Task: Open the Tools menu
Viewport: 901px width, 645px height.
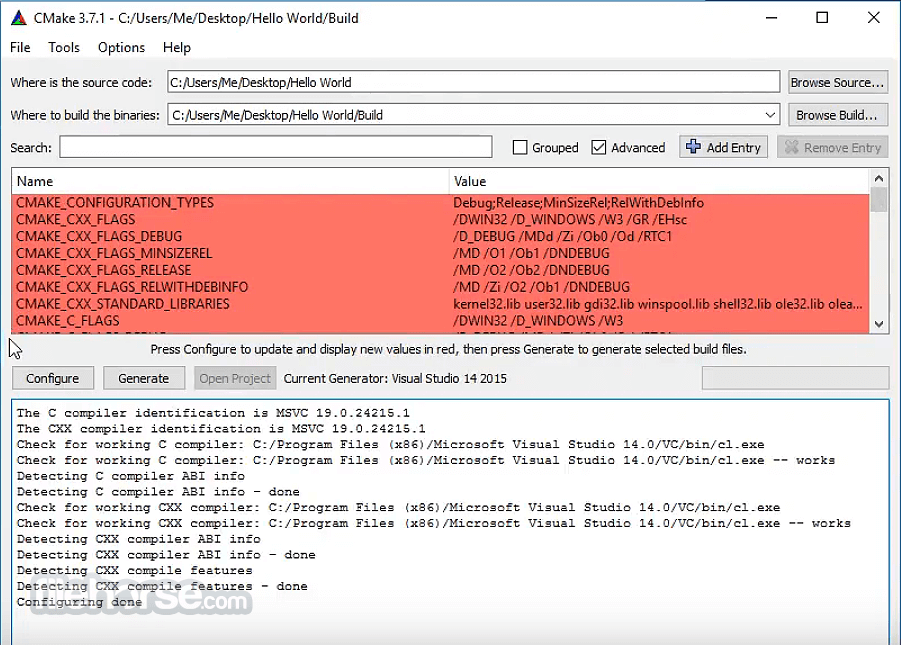Action: pos(64,47)
